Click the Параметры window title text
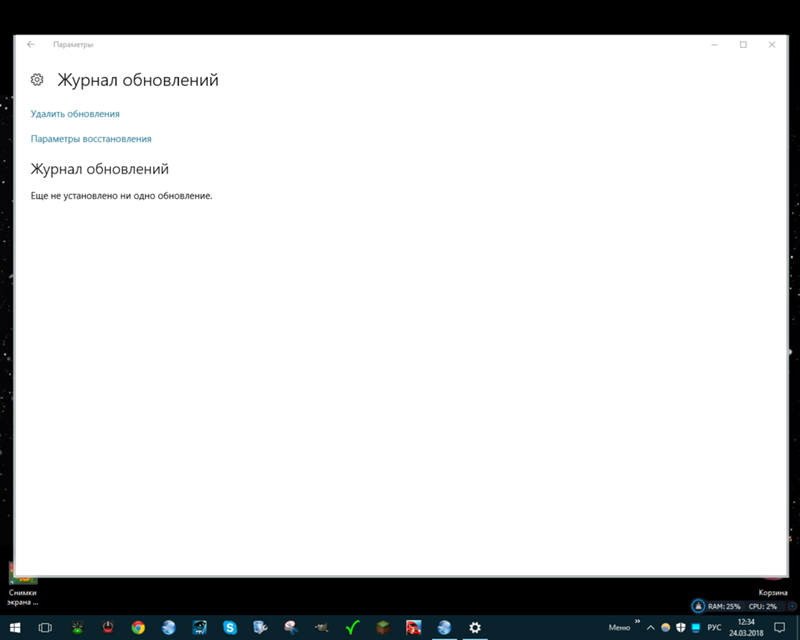 [73, 44]
